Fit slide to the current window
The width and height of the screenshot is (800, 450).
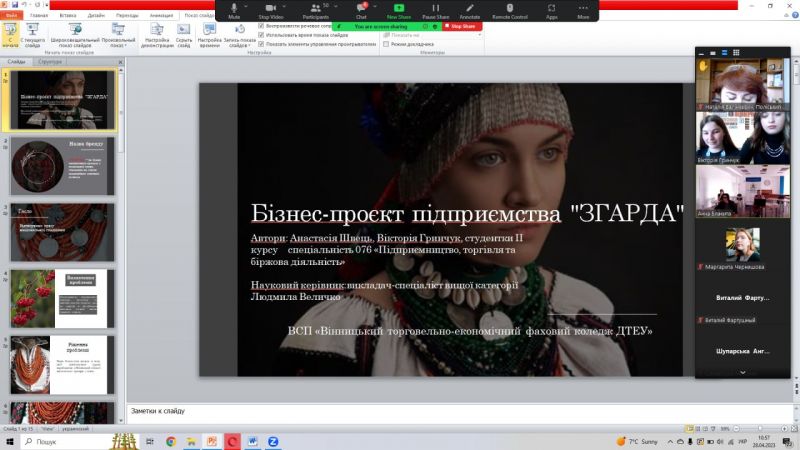click(794, 429)
